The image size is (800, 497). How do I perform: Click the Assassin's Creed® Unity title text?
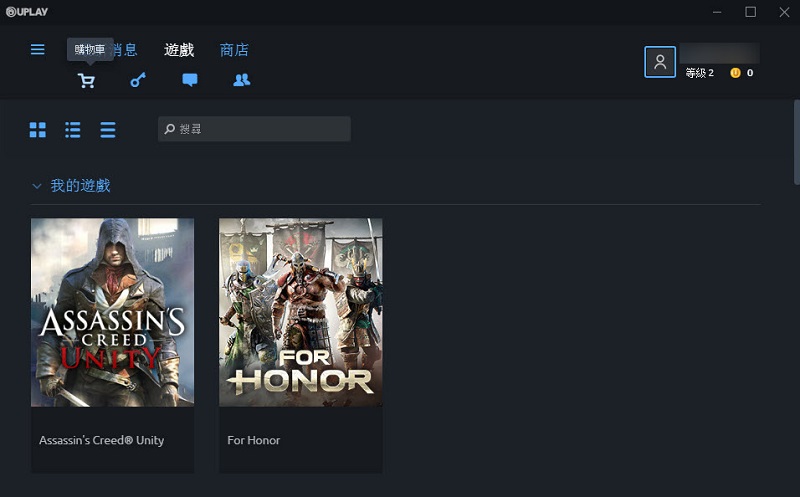102,440
